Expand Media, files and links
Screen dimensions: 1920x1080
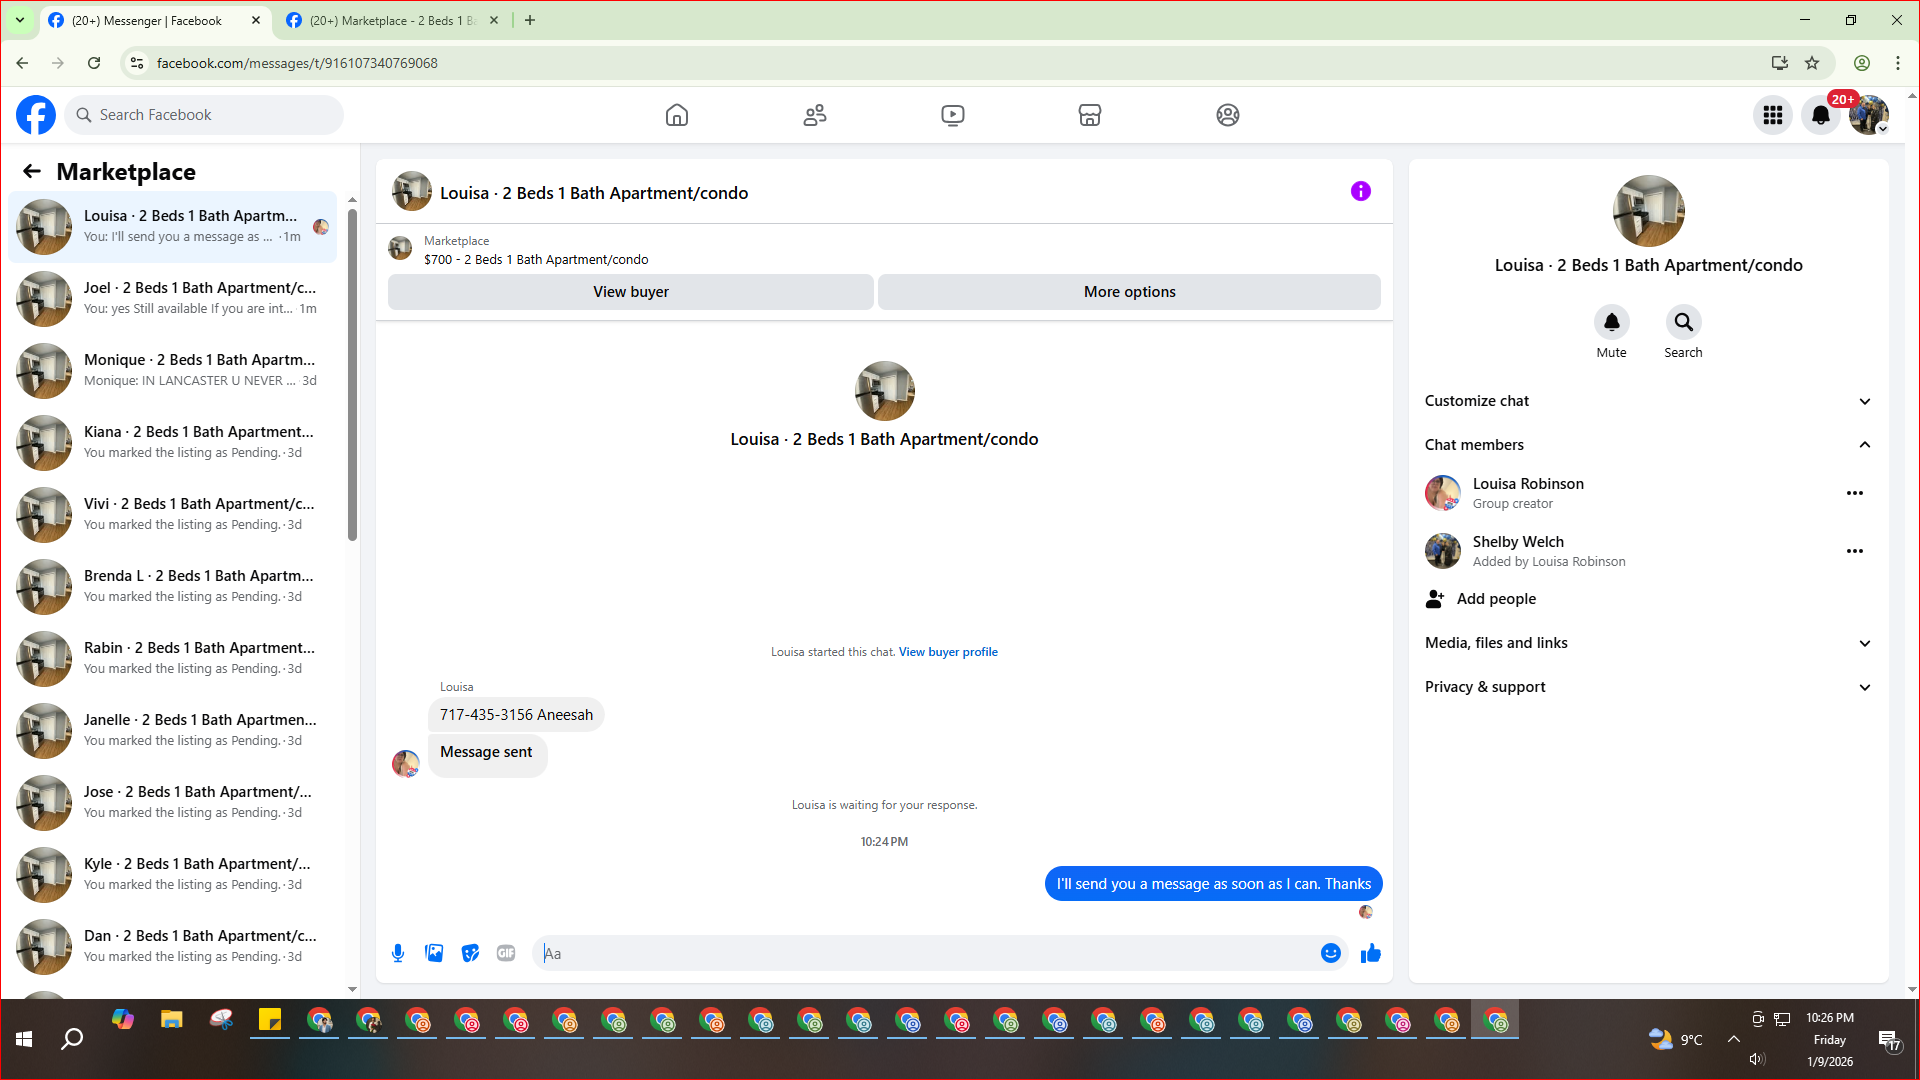(x=1864, y=643)
